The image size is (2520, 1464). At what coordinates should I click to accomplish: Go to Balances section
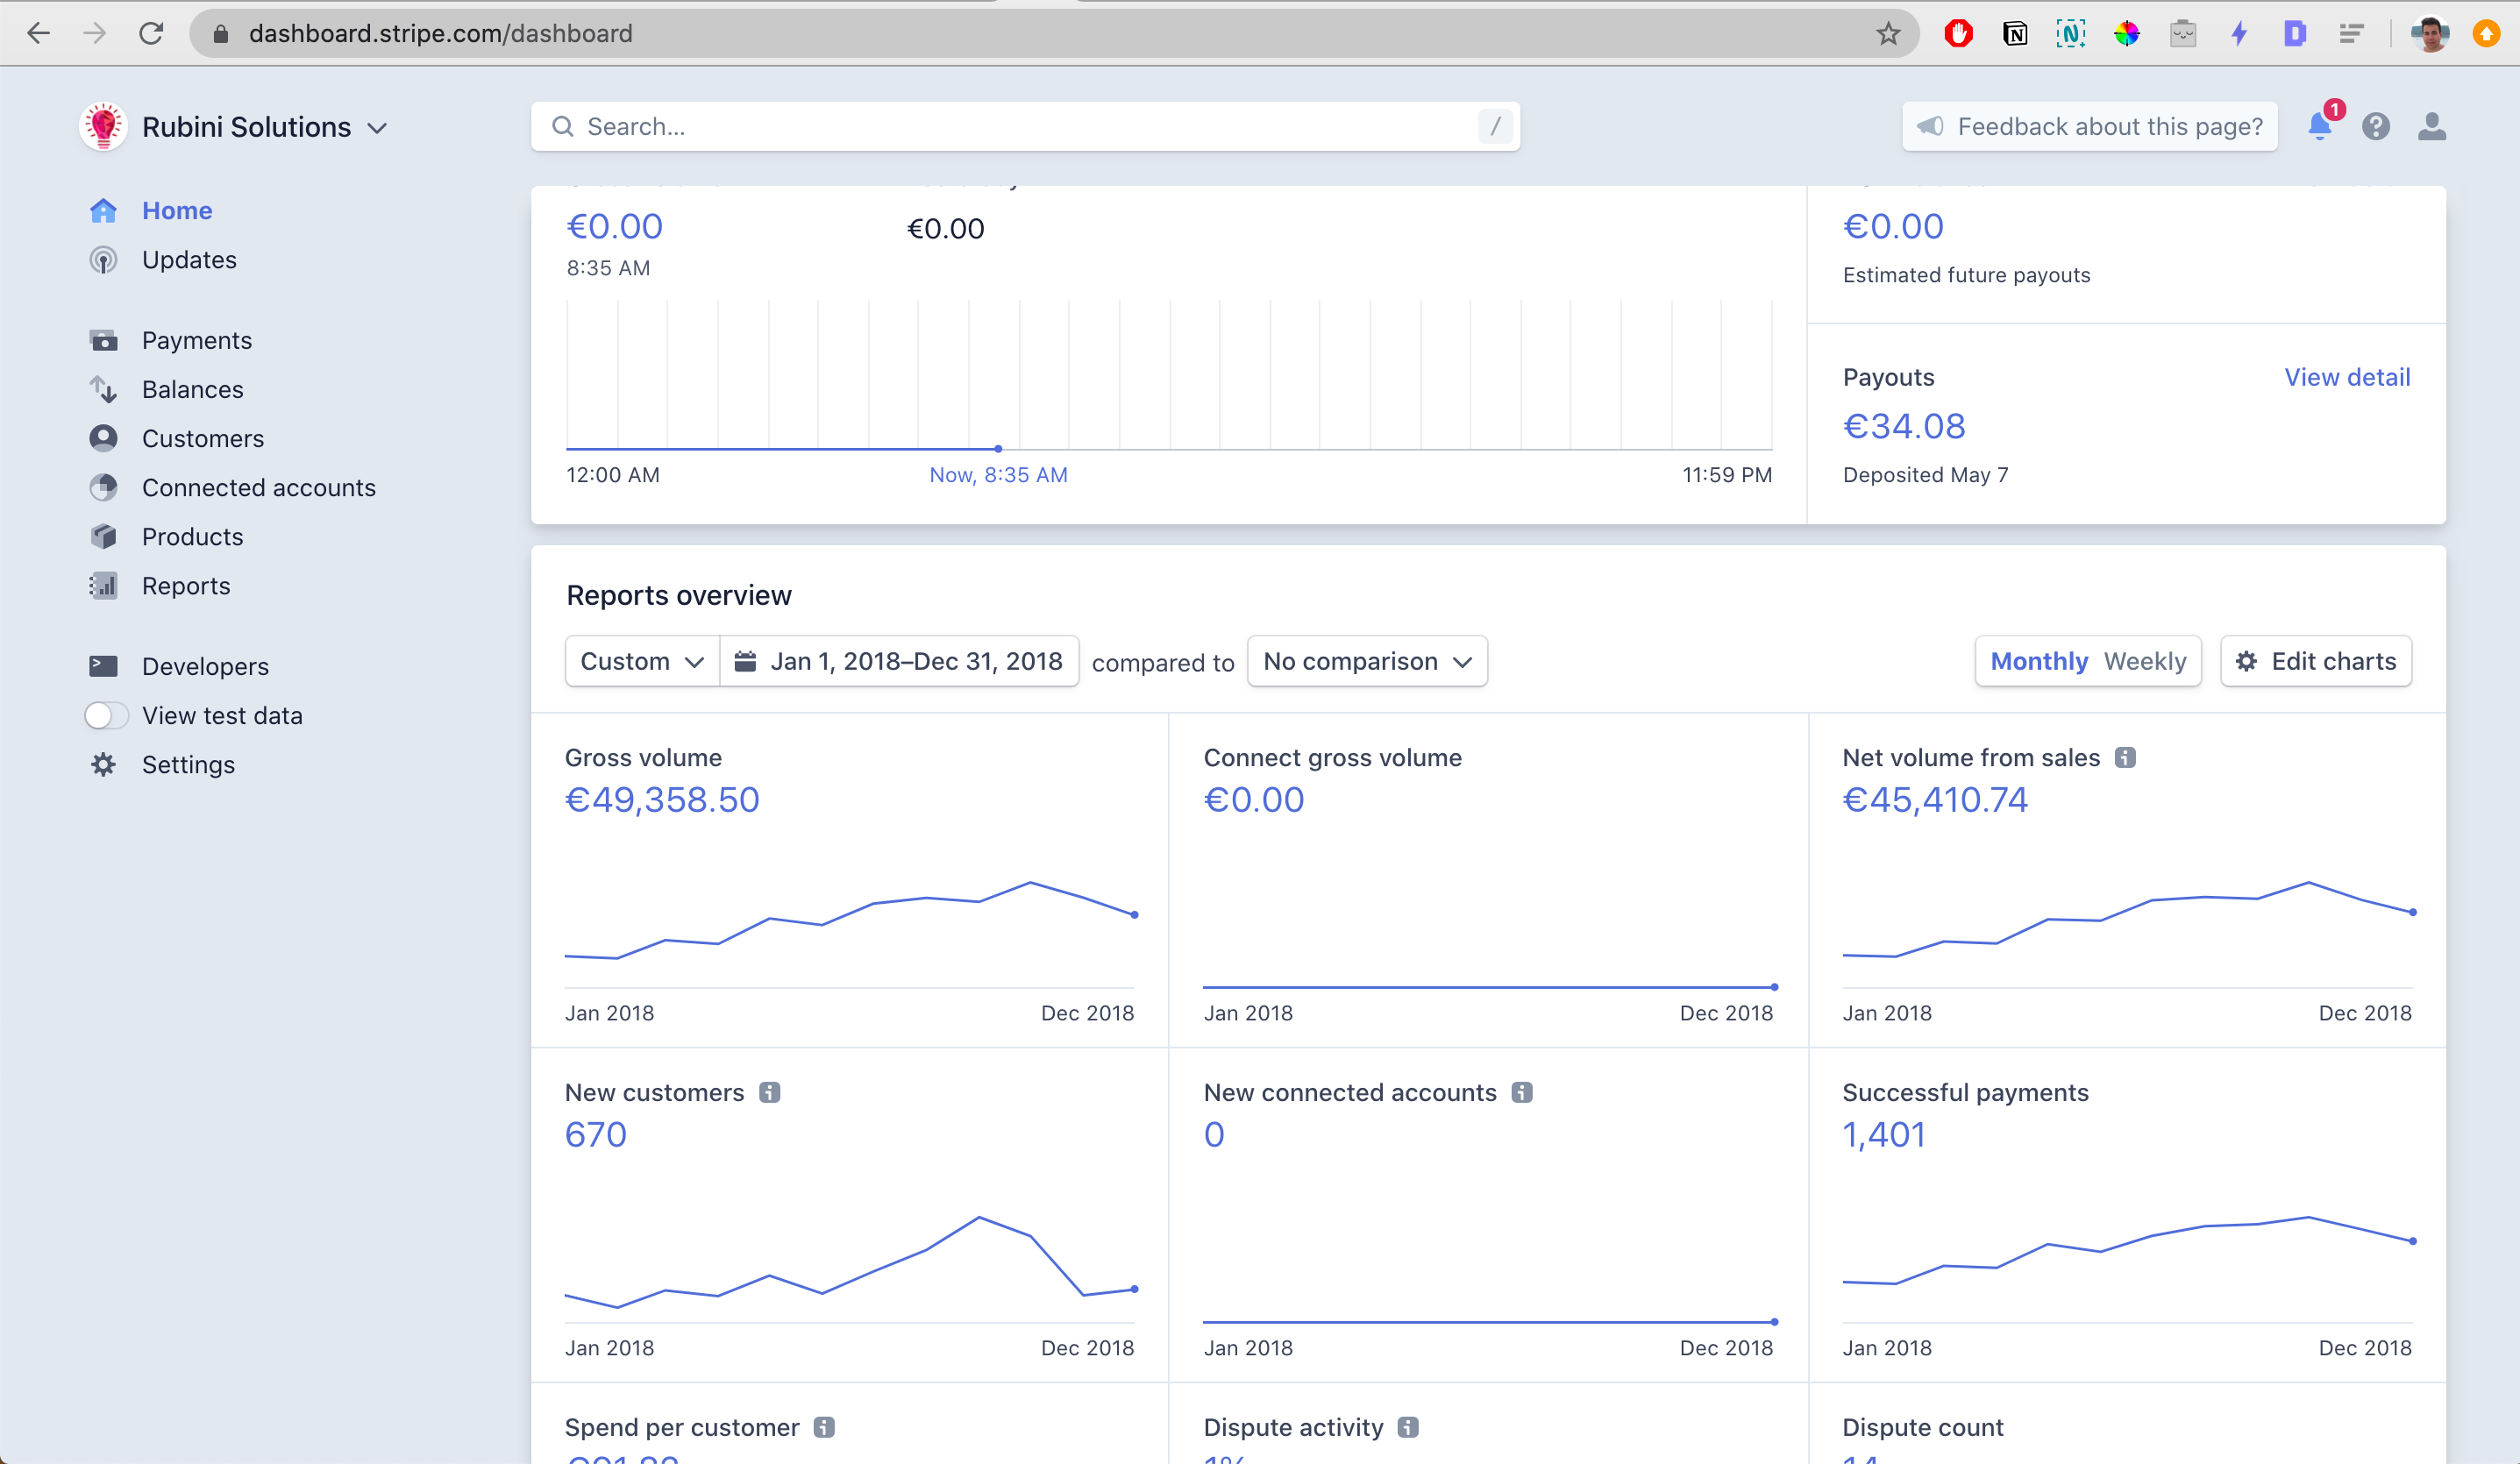193,390
